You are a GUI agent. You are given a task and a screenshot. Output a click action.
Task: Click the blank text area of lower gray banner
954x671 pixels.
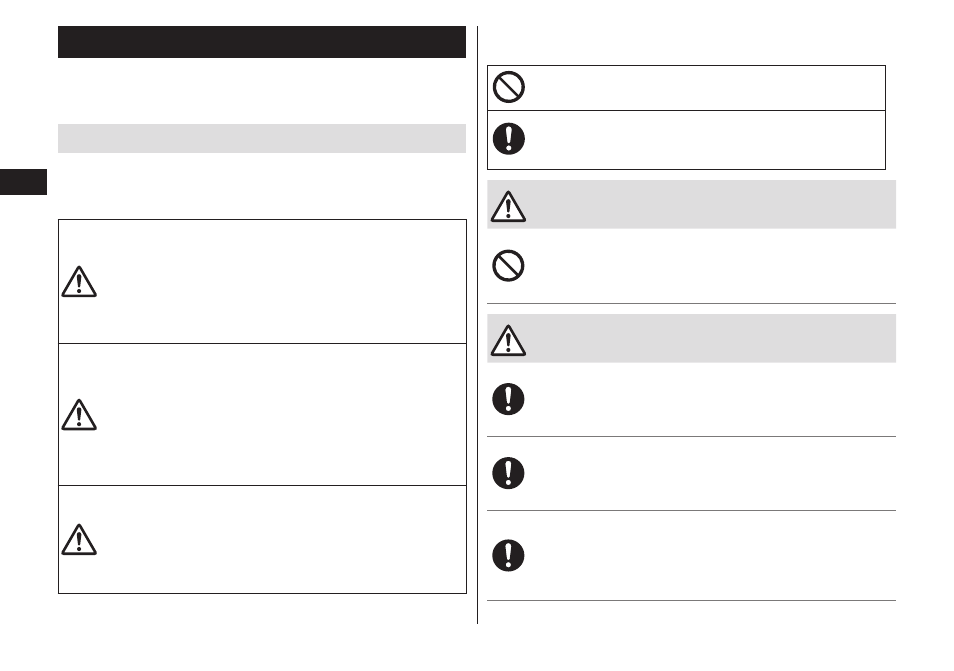click(711, 338)
